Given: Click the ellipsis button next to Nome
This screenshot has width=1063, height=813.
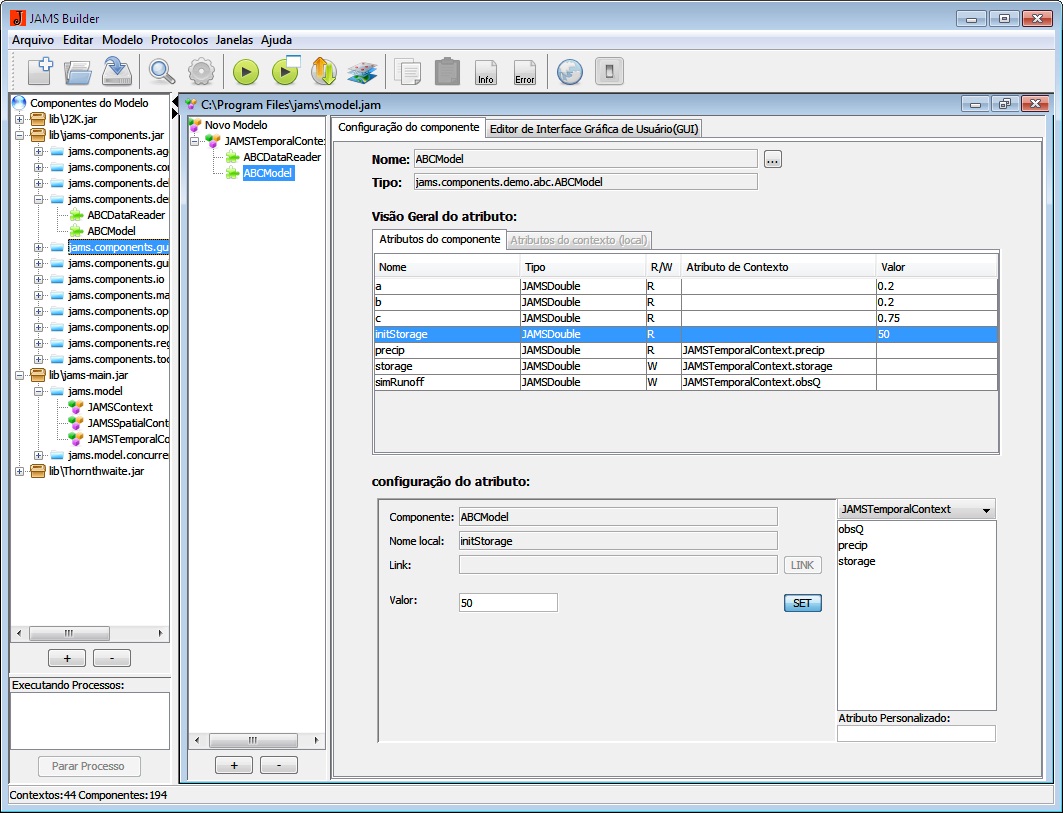Looking at the screenshot, I should 772,159.
